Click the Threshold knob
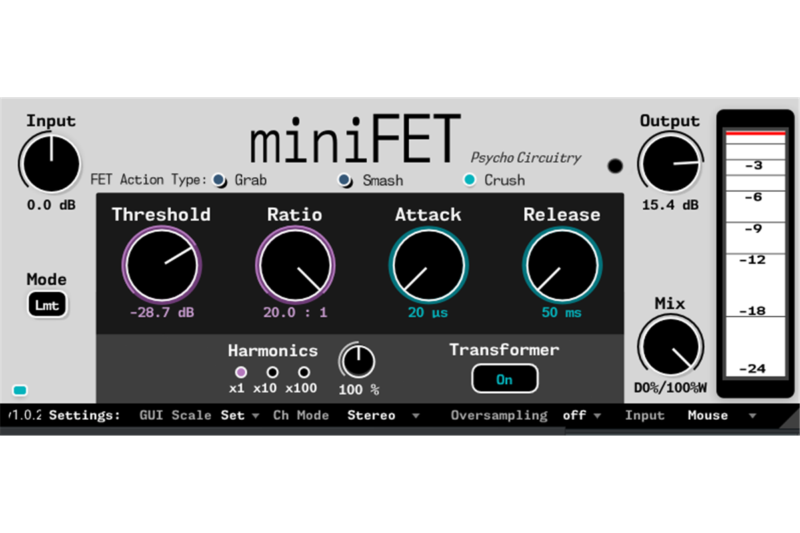Screen dimensions: 800x533 [161, 266]
